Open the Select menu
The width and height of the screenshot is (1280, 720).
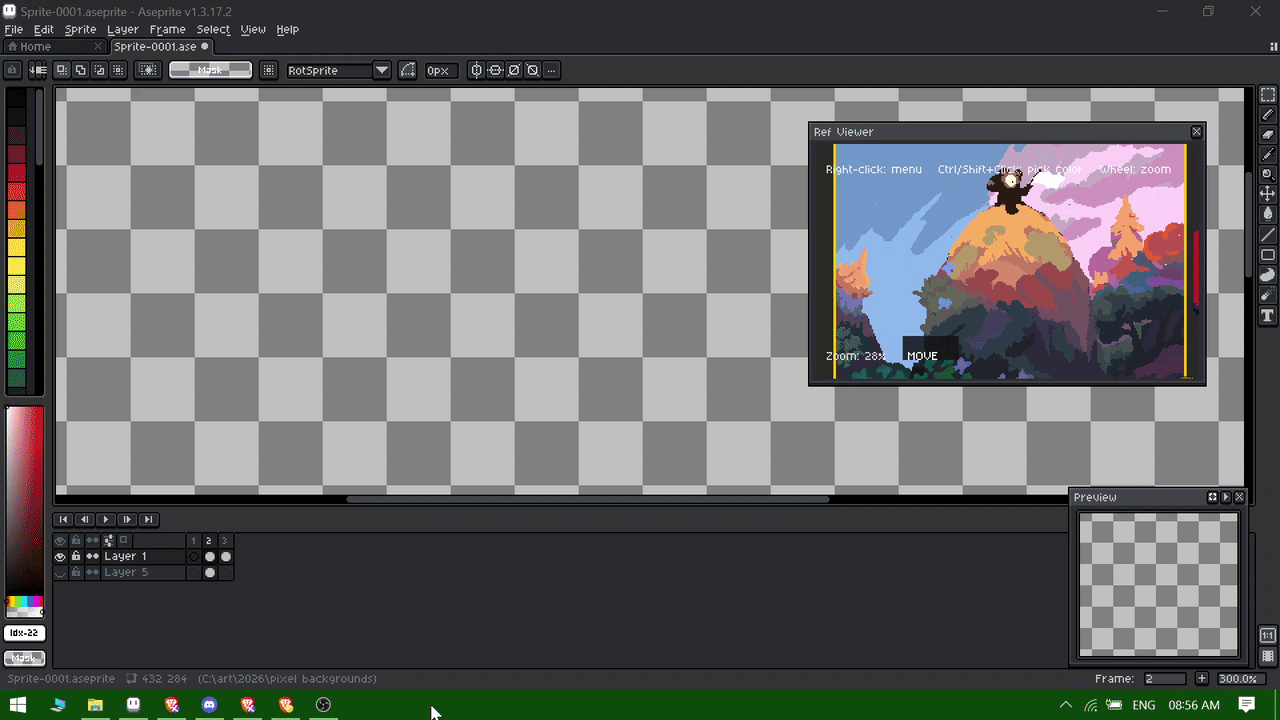(213, 30)
